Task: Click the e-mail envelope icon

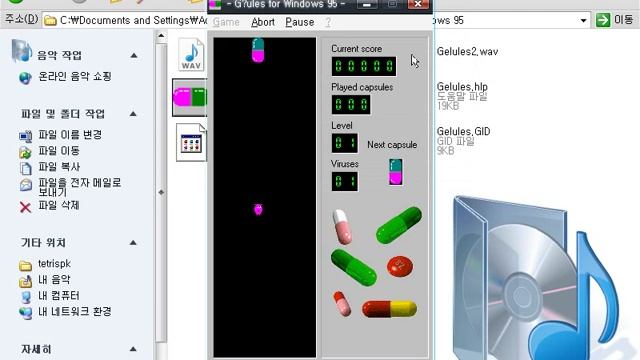Action: [26, 185]
